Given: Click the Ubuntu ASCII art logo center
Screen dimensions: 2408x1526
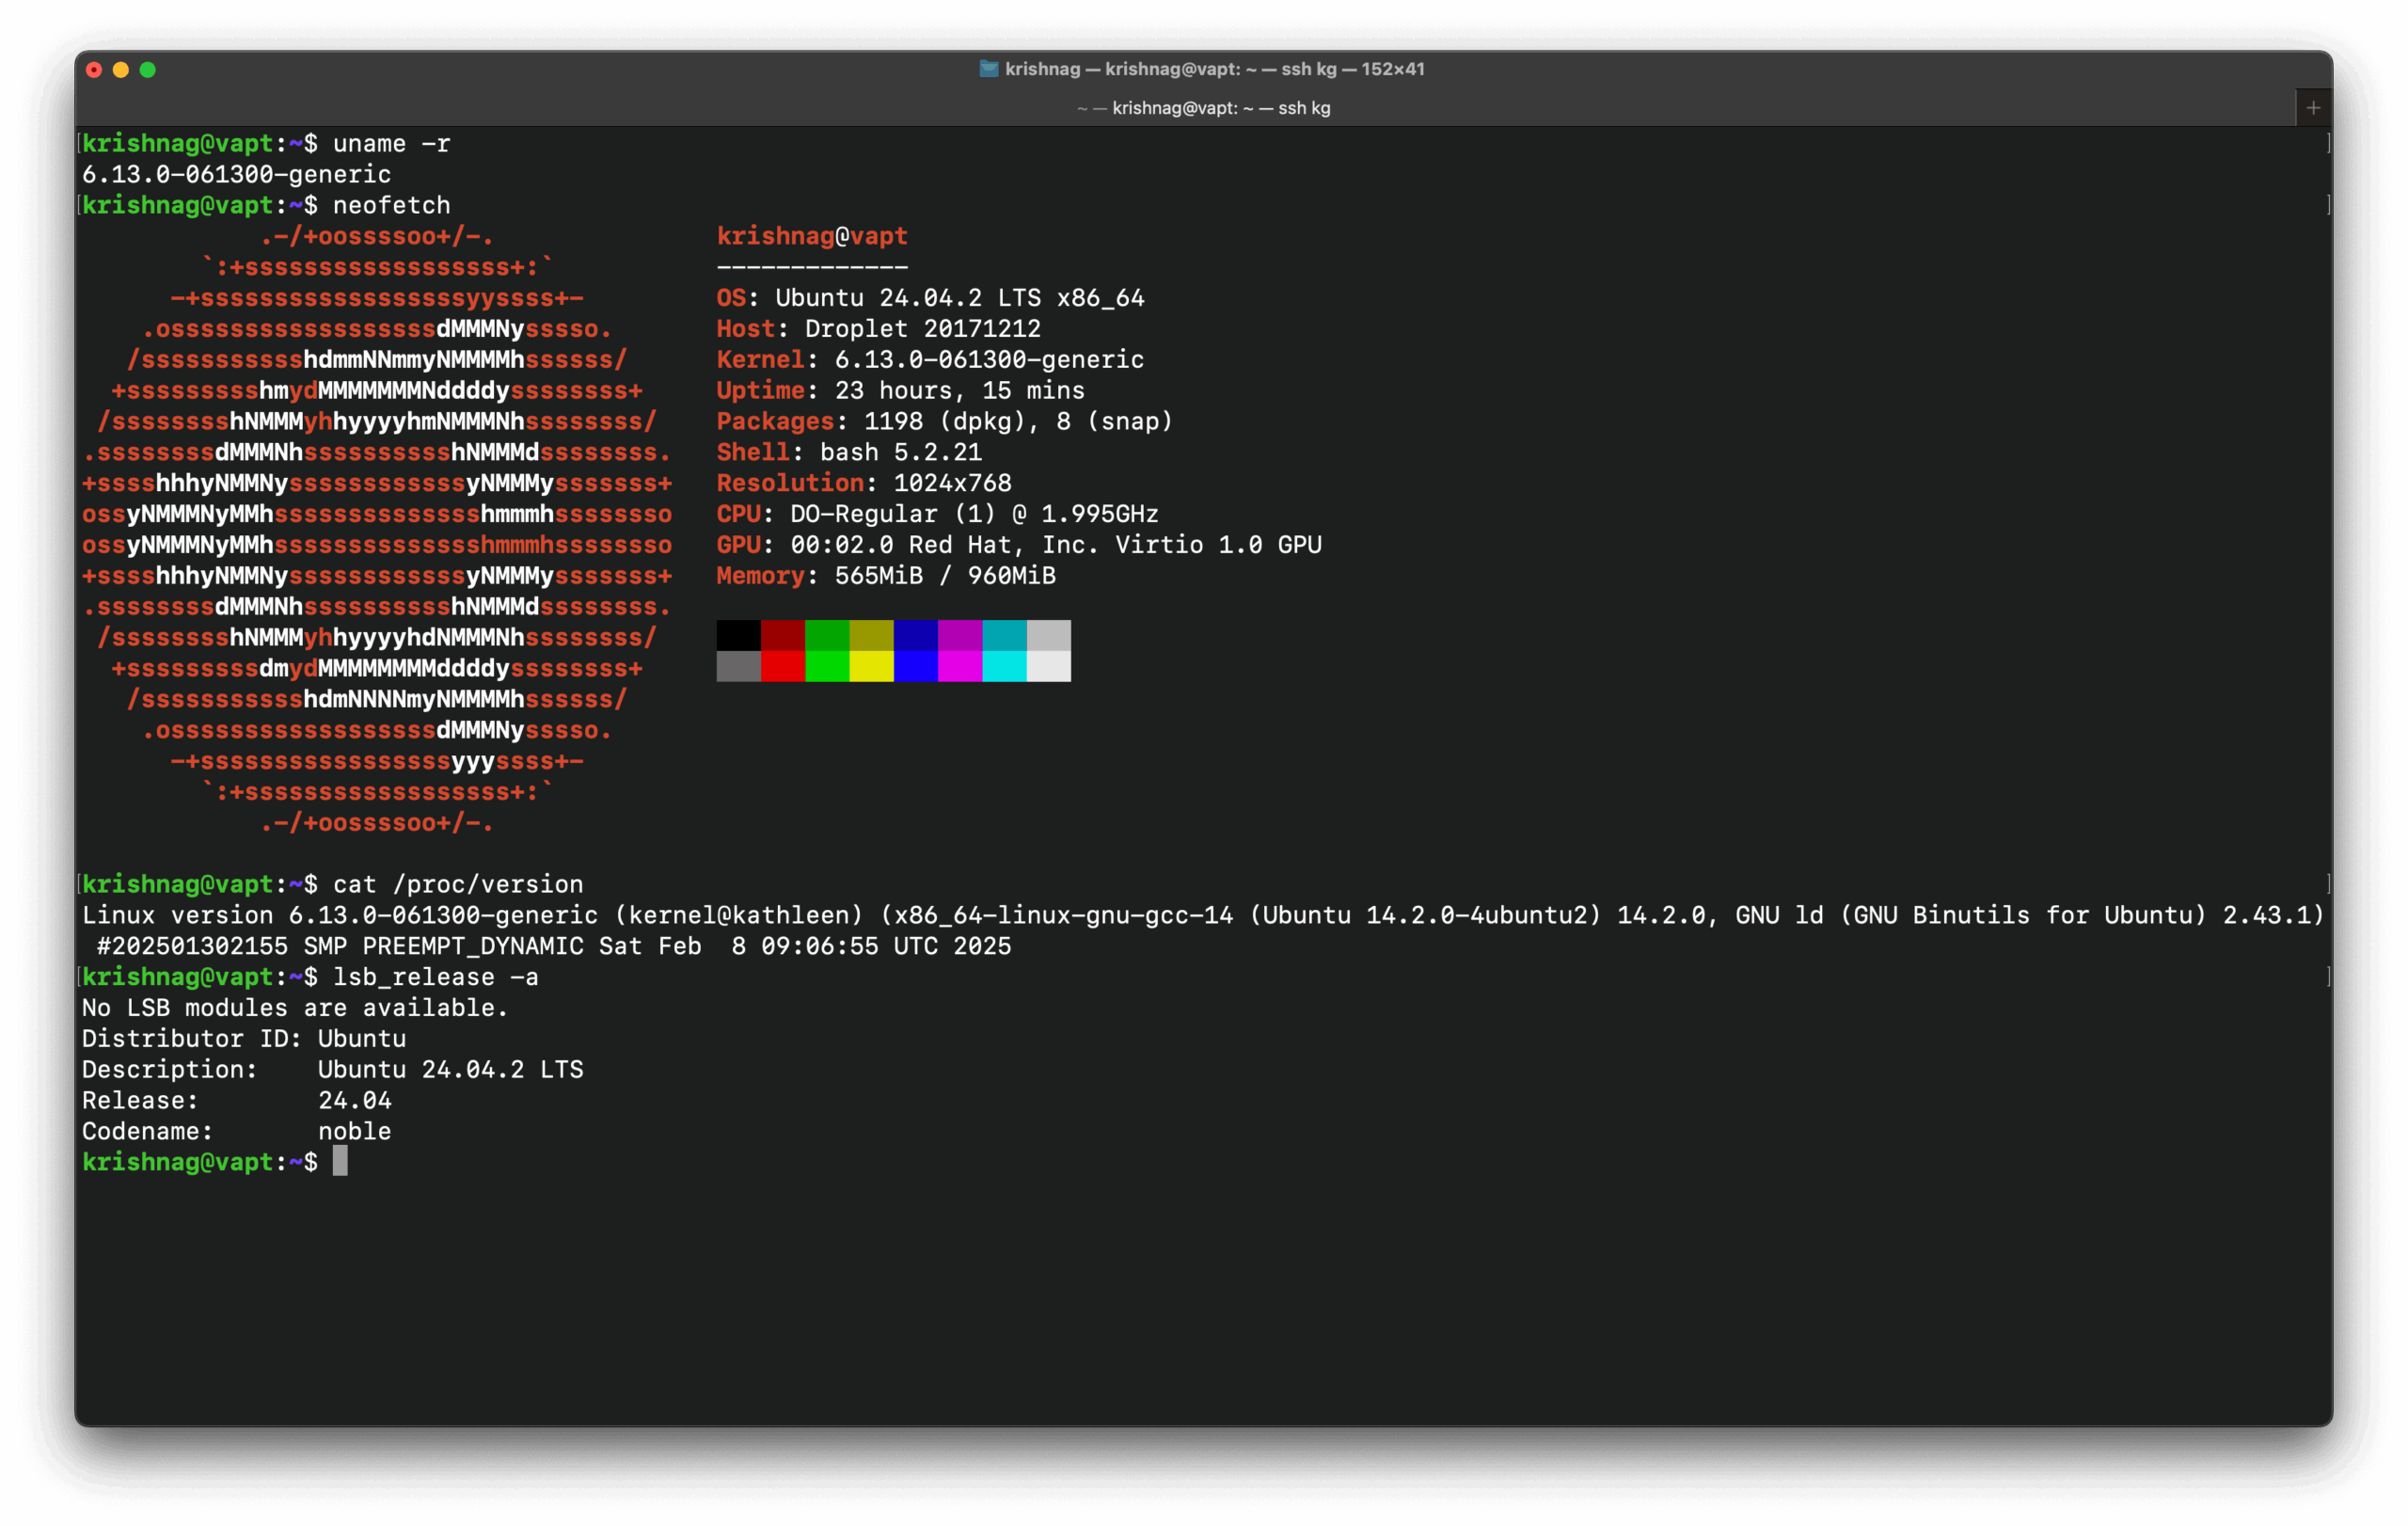Looking at the screenshot, I should [377, 530].
